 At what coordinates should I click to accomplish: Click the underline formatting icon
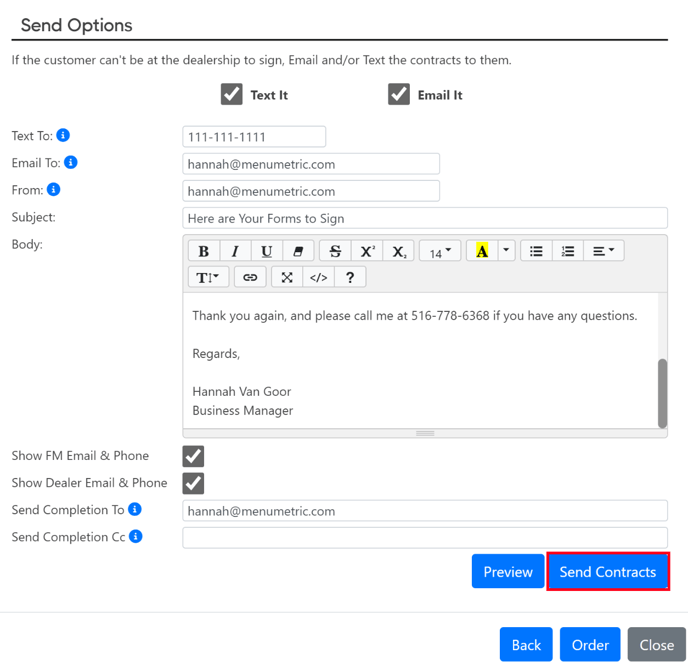pyautogui.click(x=267, y=251)
